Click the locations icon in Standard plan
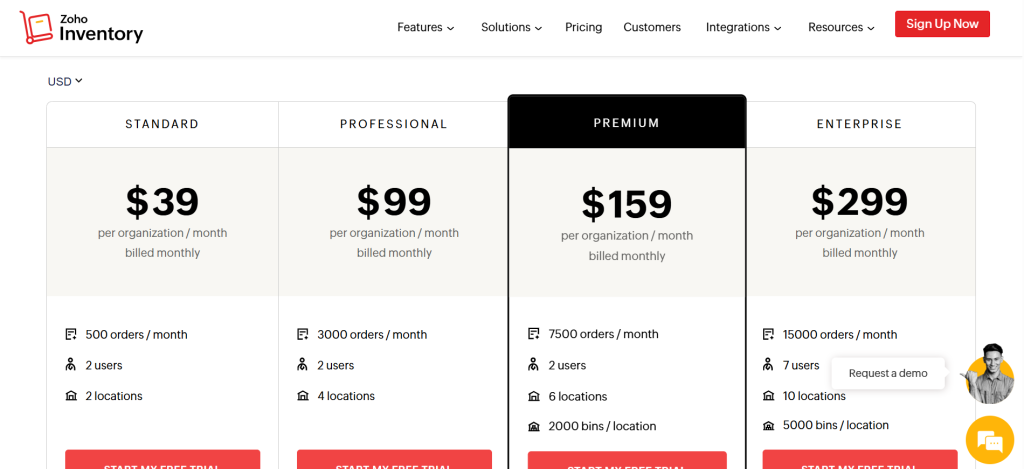 (71, 396)
